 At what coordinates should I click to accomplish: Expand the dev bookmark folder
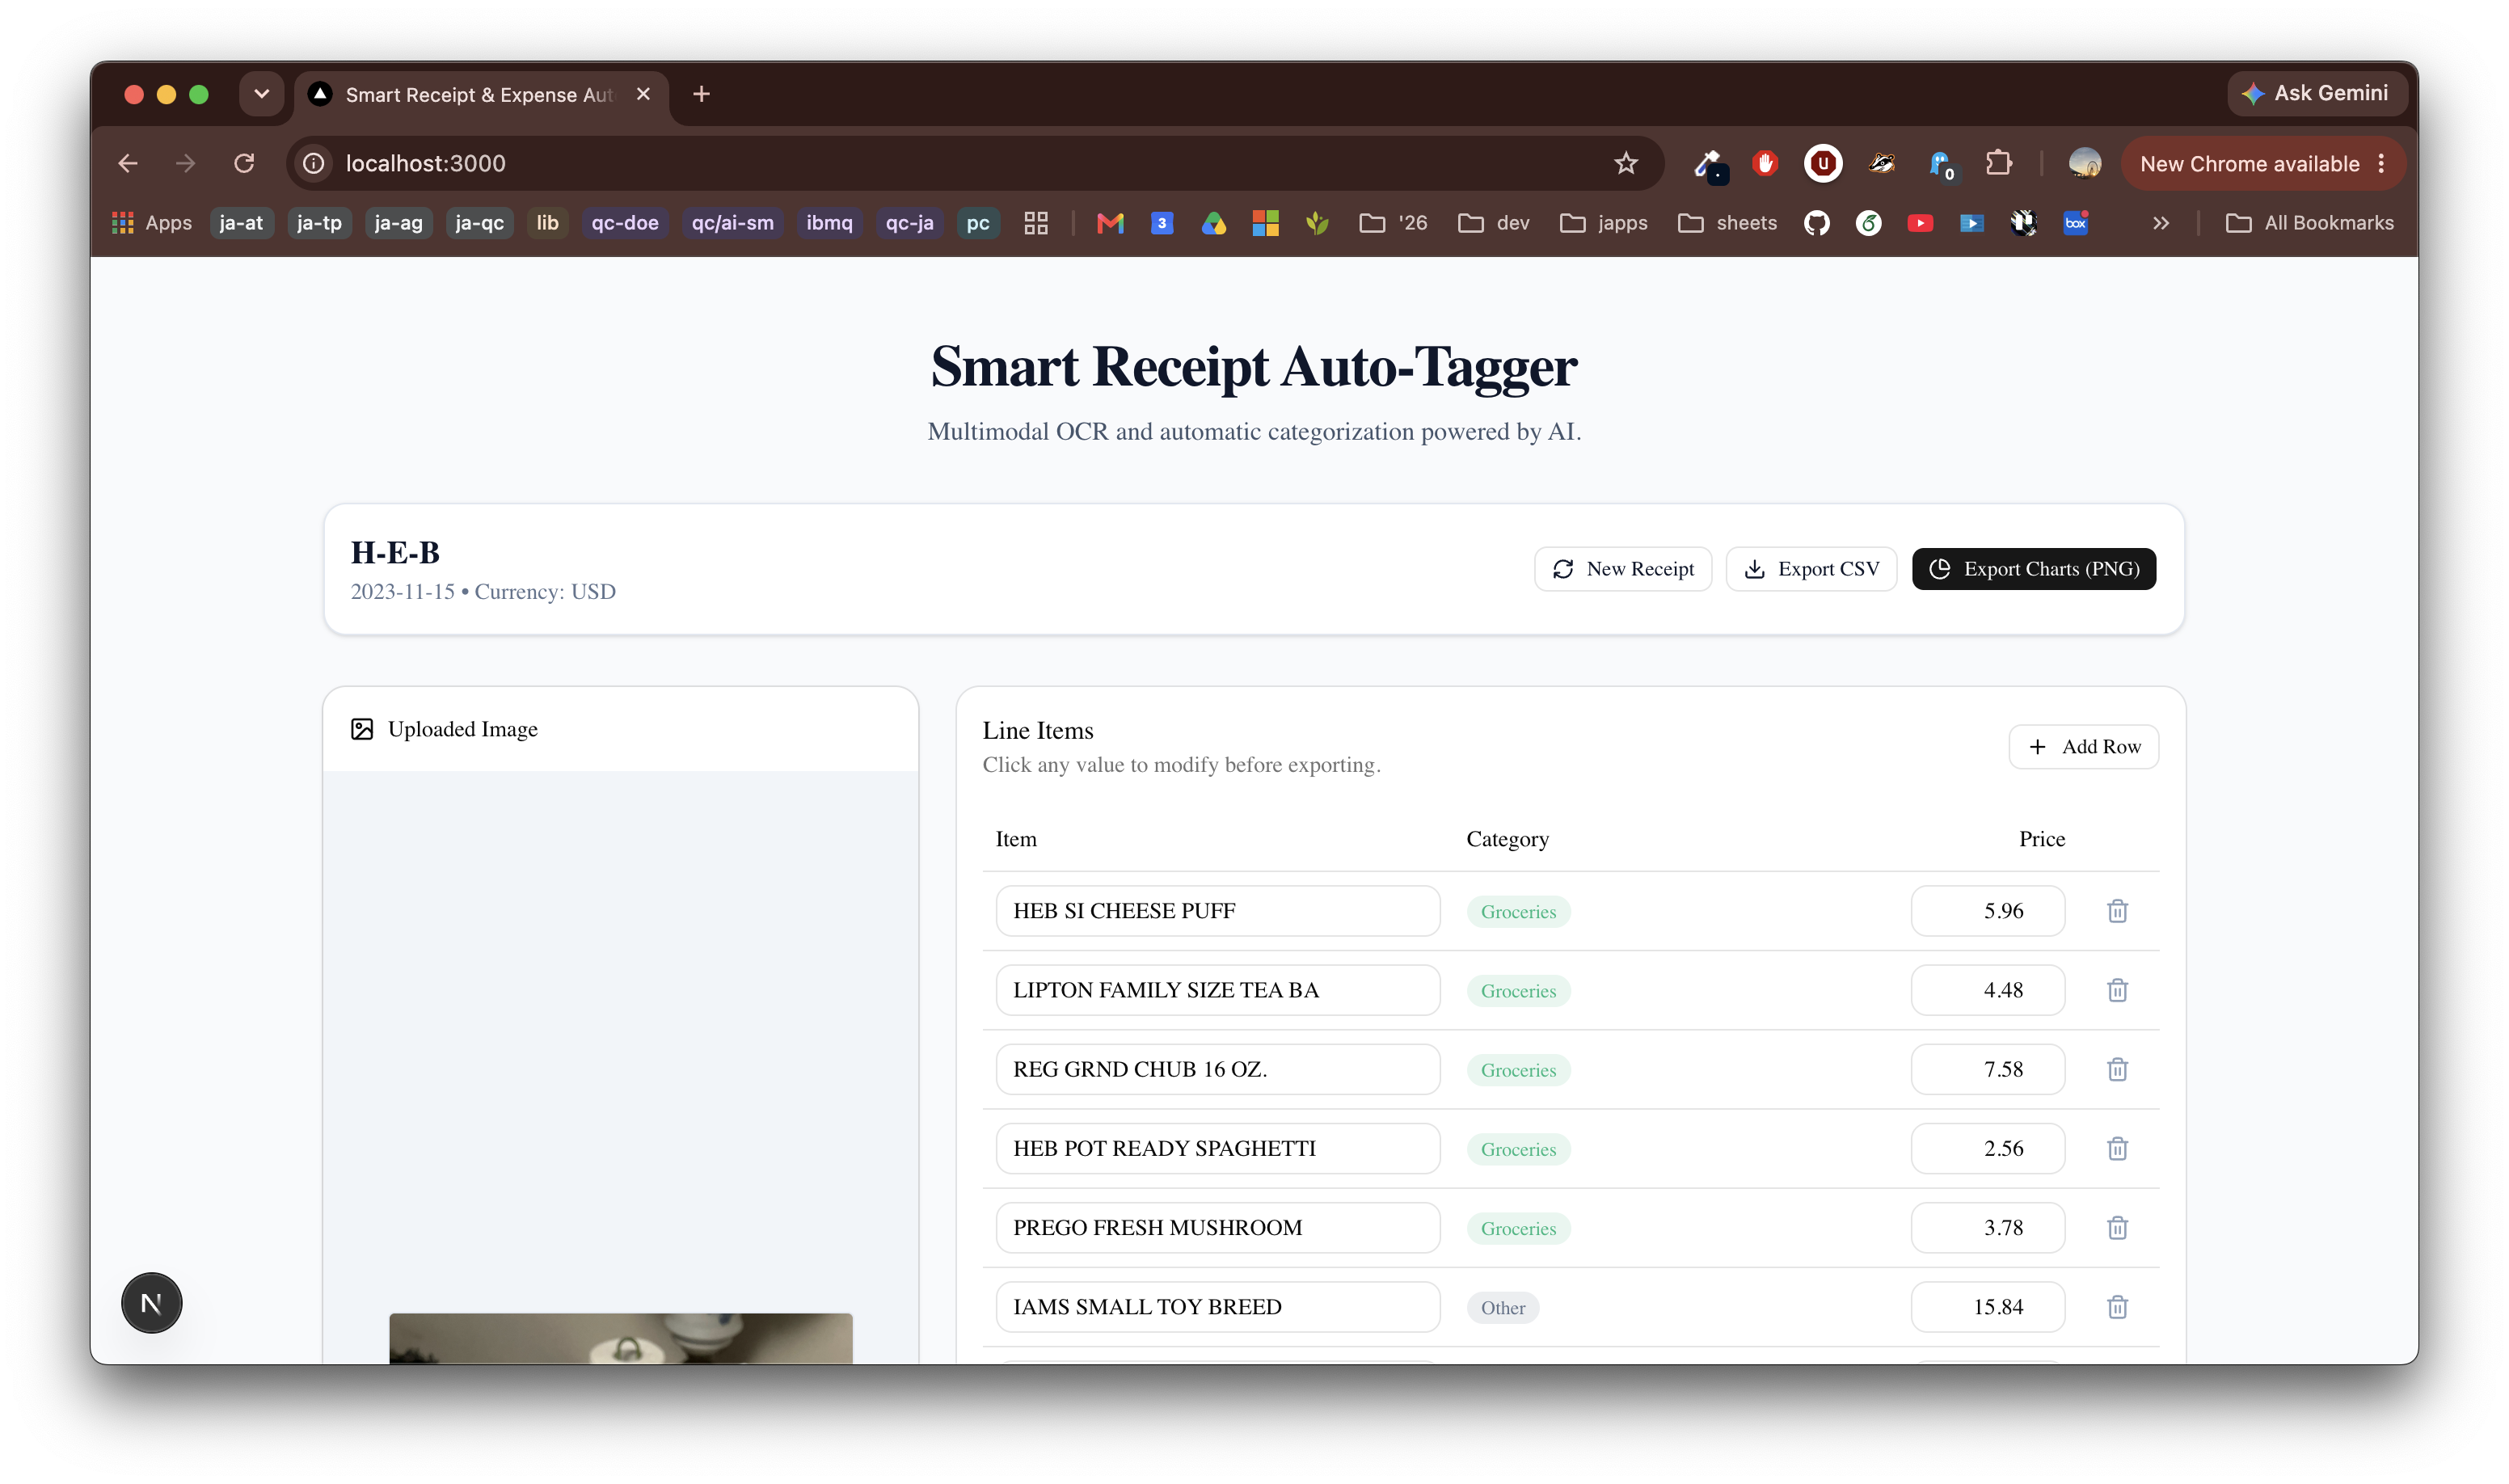pos(1493,223)
